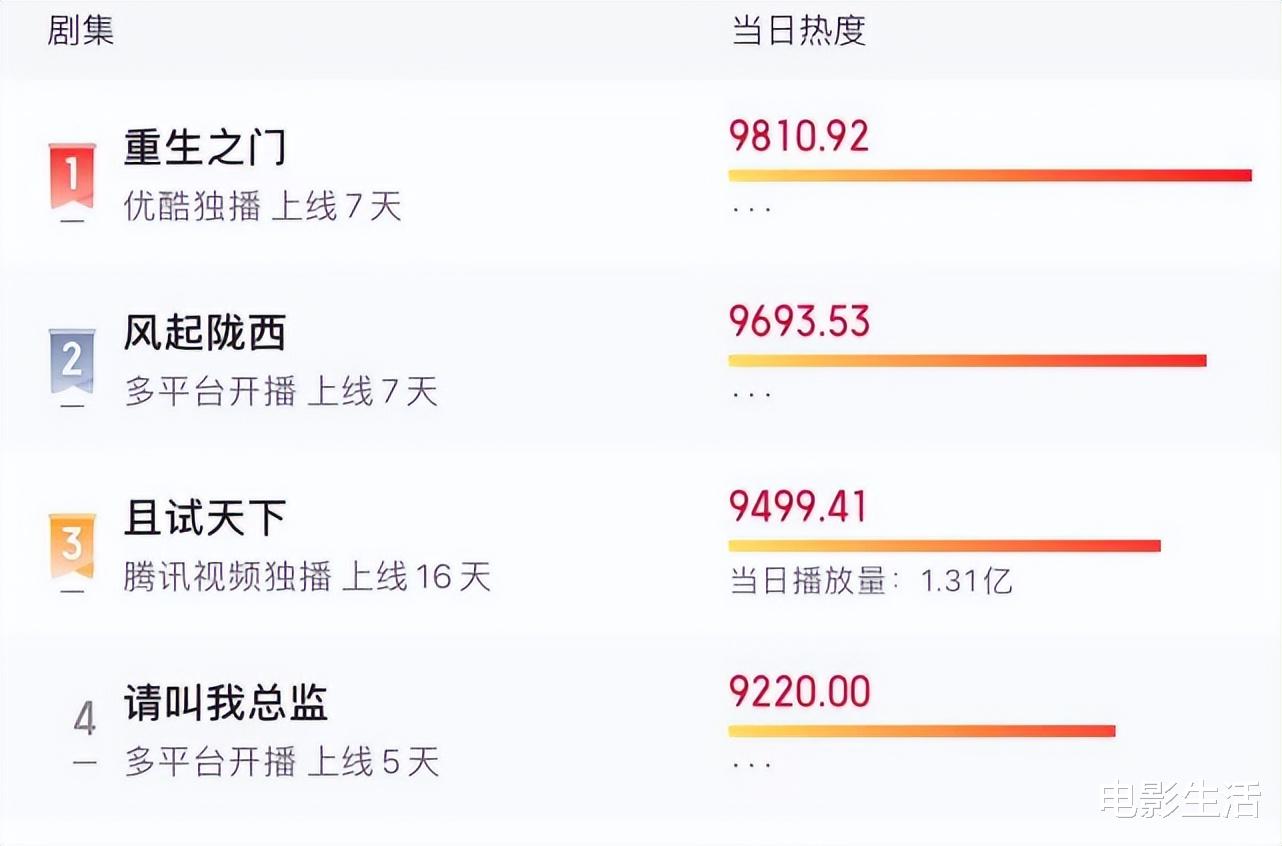The height and width of the screenshot is (846, 1282).
Task: Click the heat bar for 重生之门
Action: (x=990, y=176)
